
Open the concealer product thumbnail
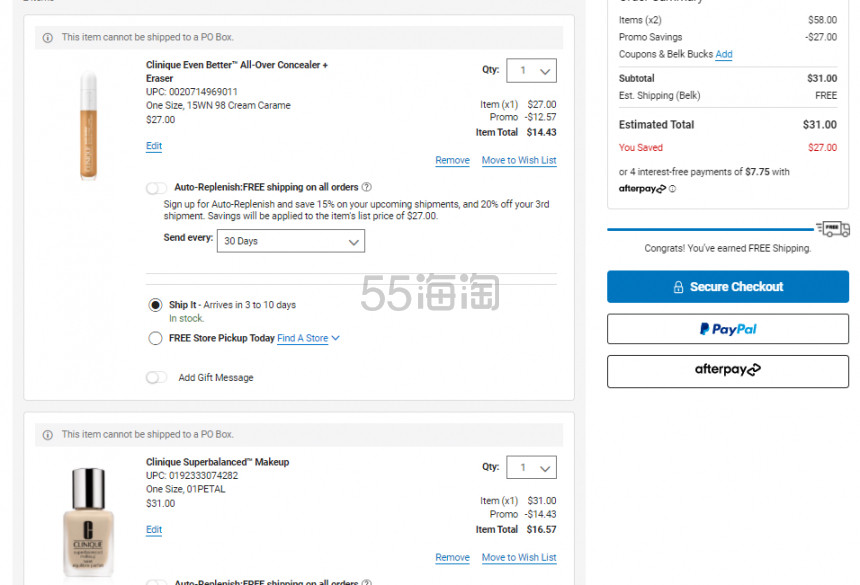pos(88,125)
